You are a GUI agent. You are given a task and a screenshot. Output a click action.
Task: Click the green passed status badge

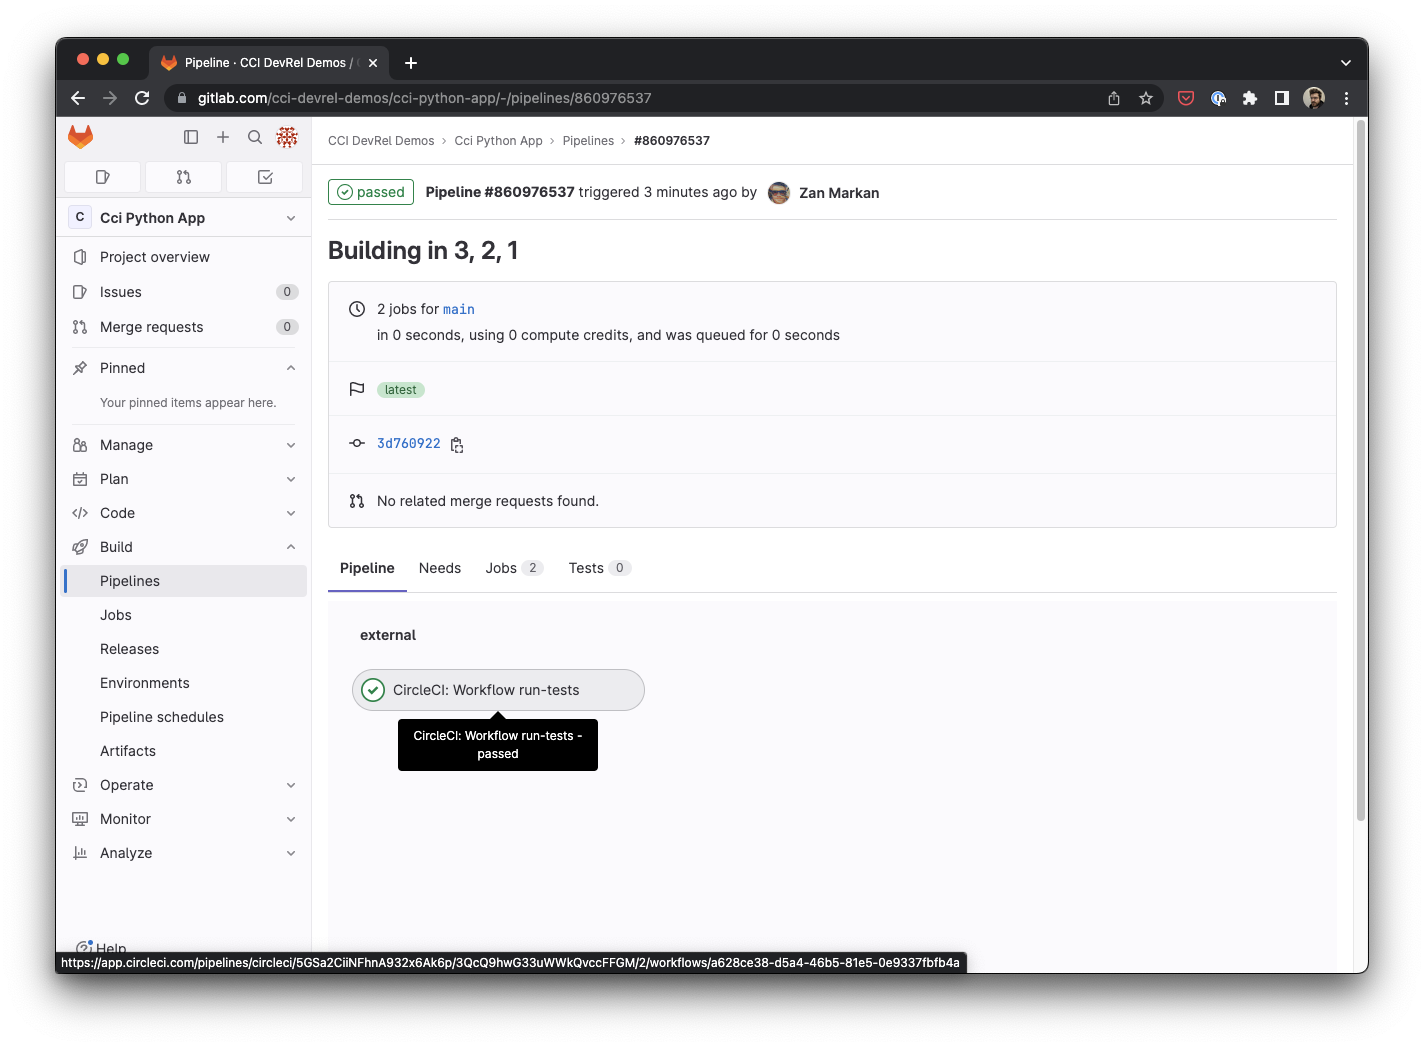tap(371, 192)
